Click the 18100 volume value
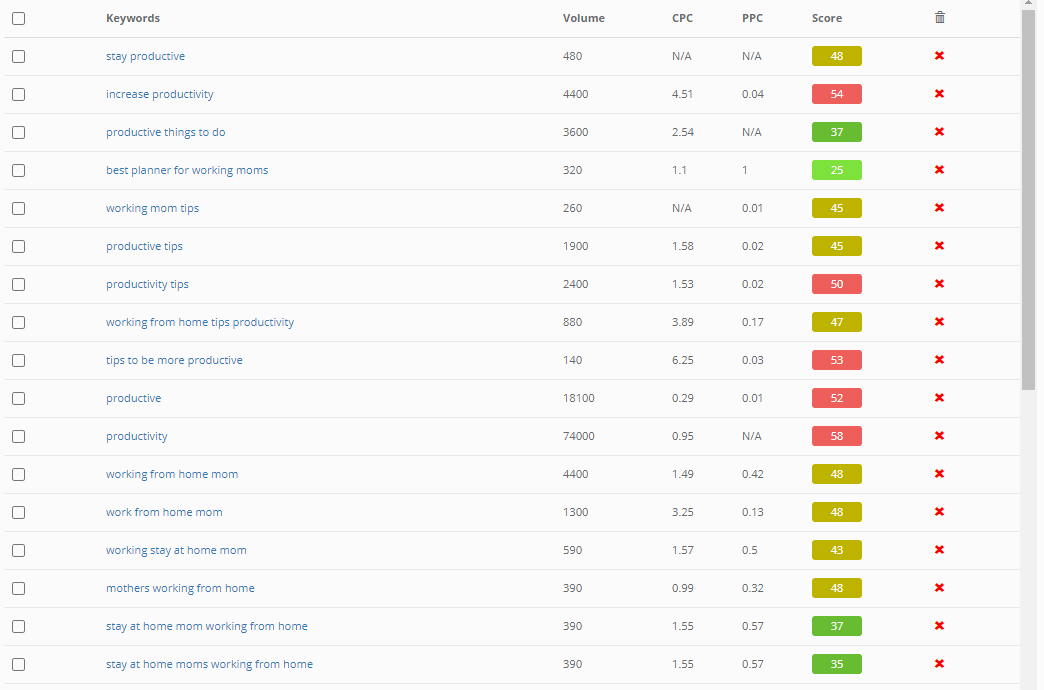1044x690 pixels. (579, 398)
